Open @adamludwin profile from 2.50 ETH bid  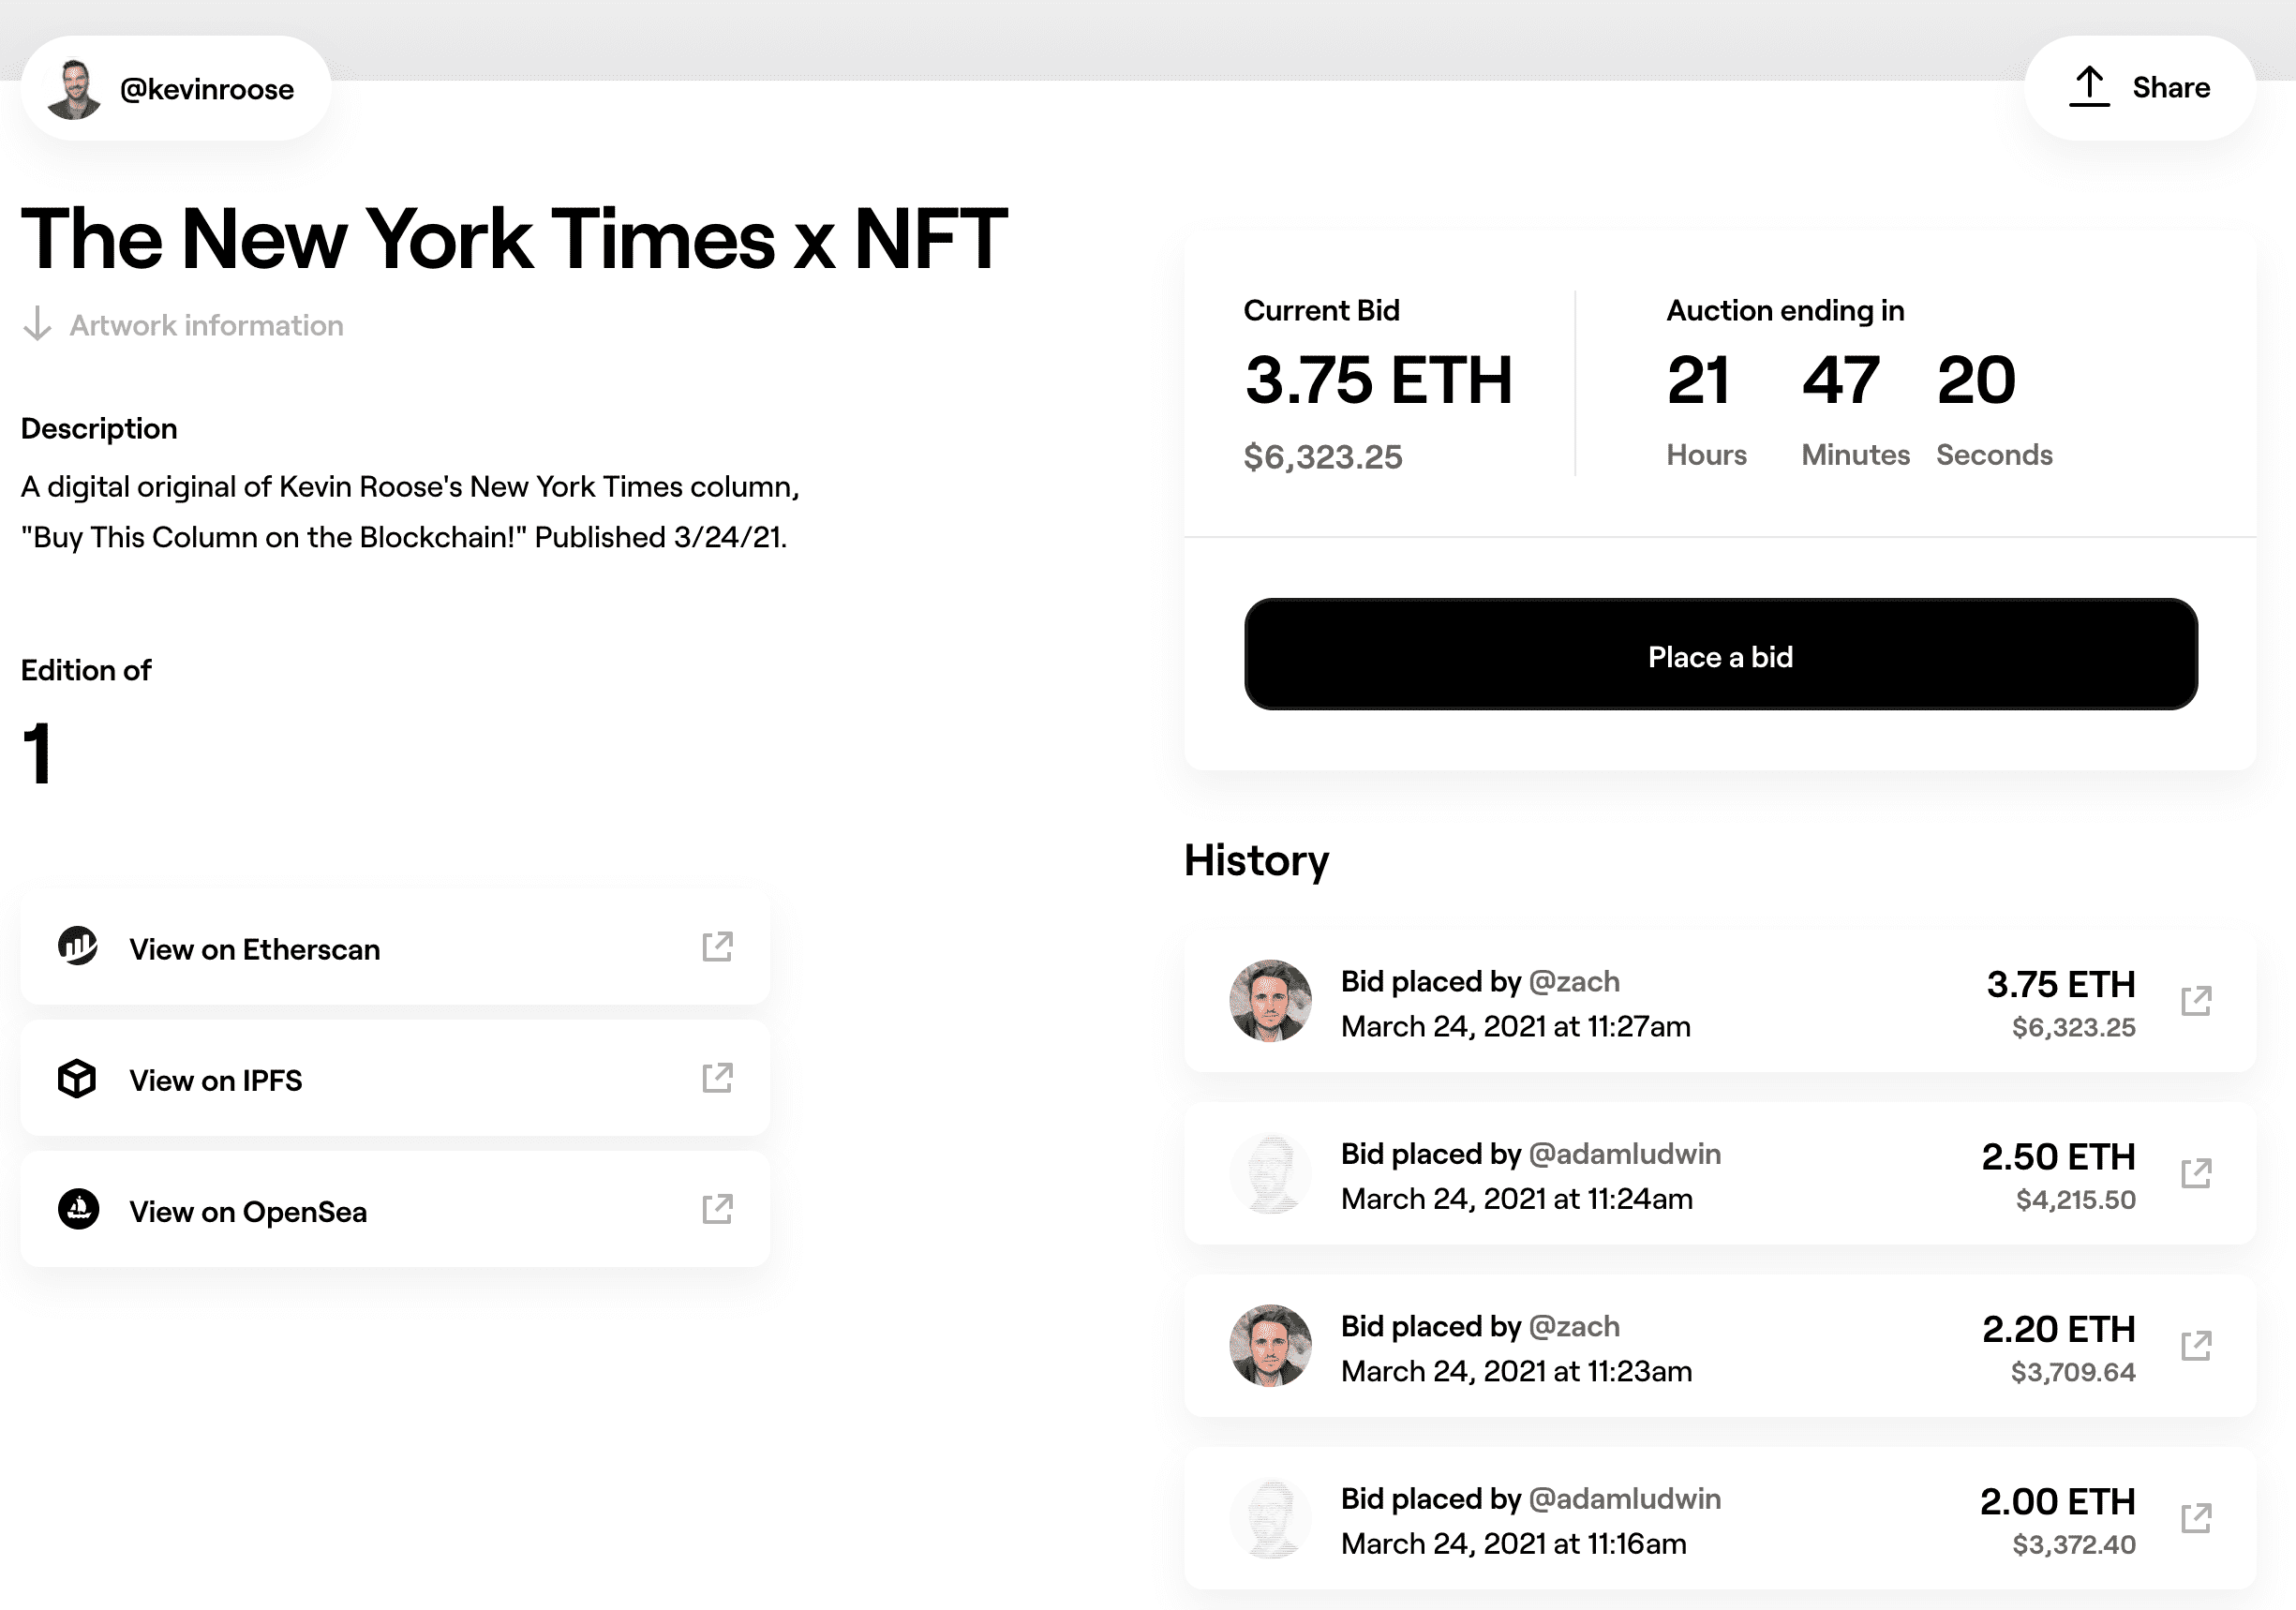point(1625,1153)
